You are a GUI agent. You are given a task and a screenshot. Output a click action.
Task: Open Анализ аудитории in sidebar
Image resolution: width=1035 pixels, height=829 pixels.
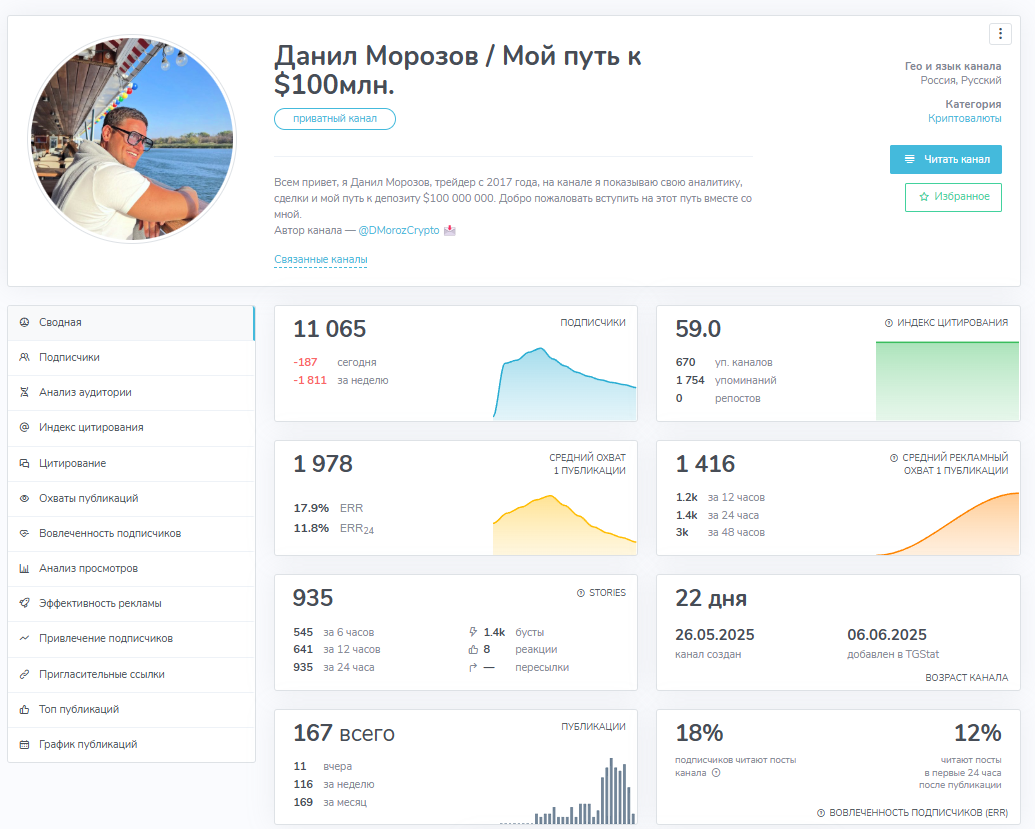[131, 393]
